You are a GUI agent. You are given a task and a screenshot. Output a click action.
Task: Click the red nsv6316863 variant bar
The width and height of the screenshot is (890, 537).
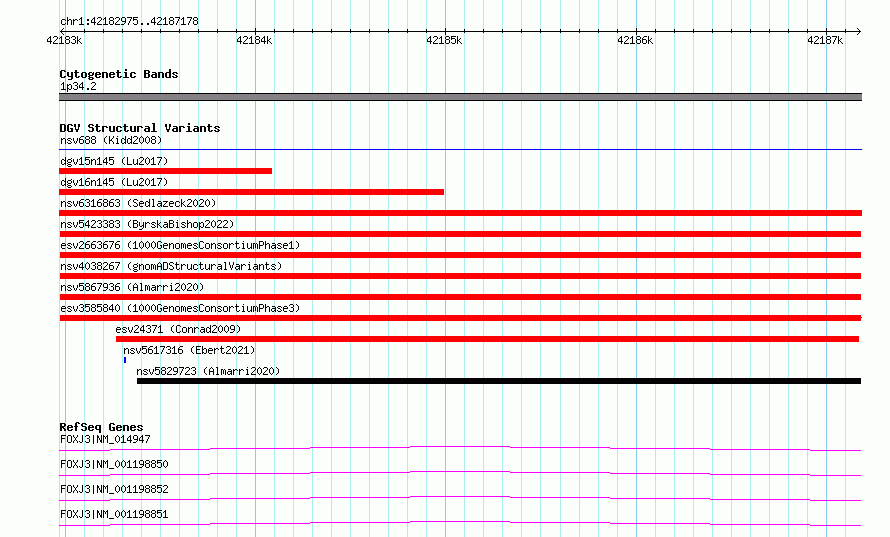pos(460,213)
